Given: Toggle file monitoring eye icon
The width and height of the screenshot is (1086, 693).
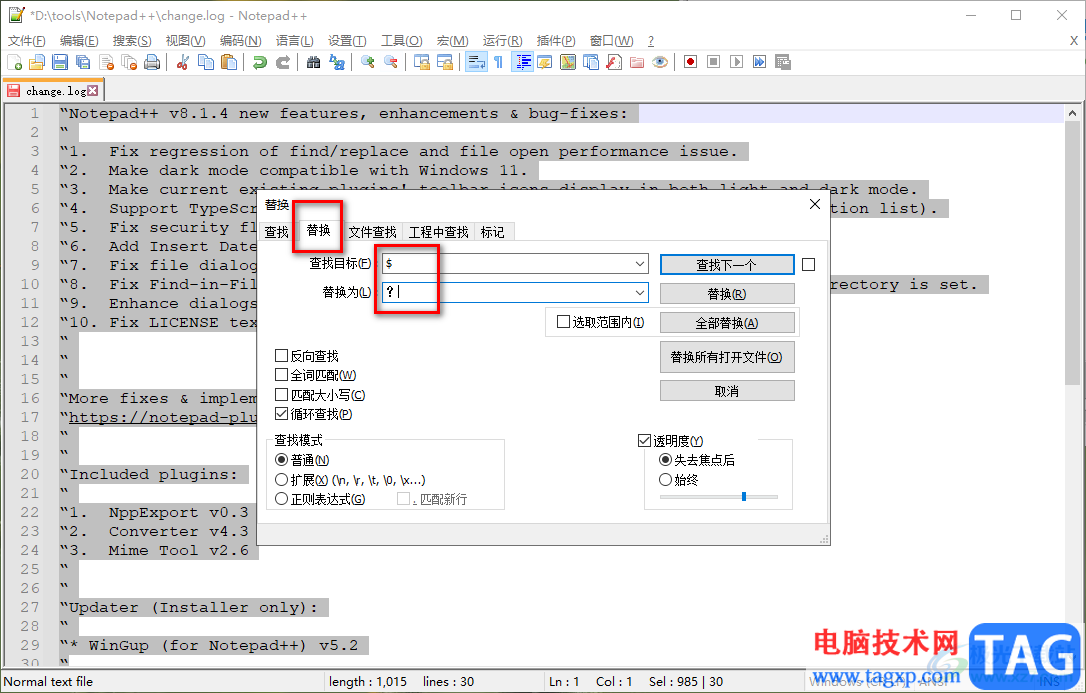Looking at the screenshot, I should coord(660,62).
